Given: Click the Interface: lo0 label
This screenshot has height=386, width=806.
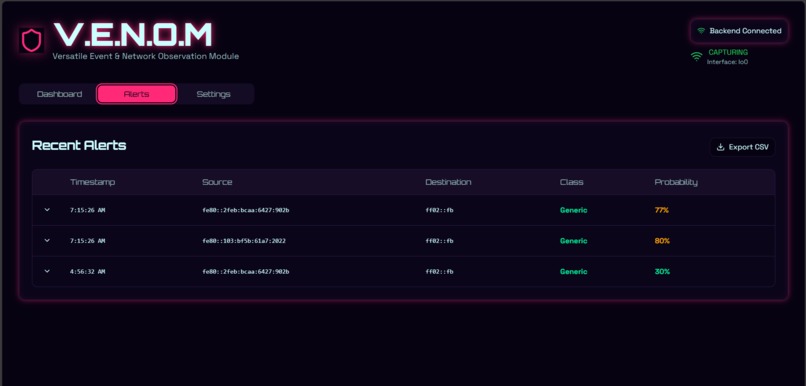Looking at the screenshot, I should [x=727, y=62].
